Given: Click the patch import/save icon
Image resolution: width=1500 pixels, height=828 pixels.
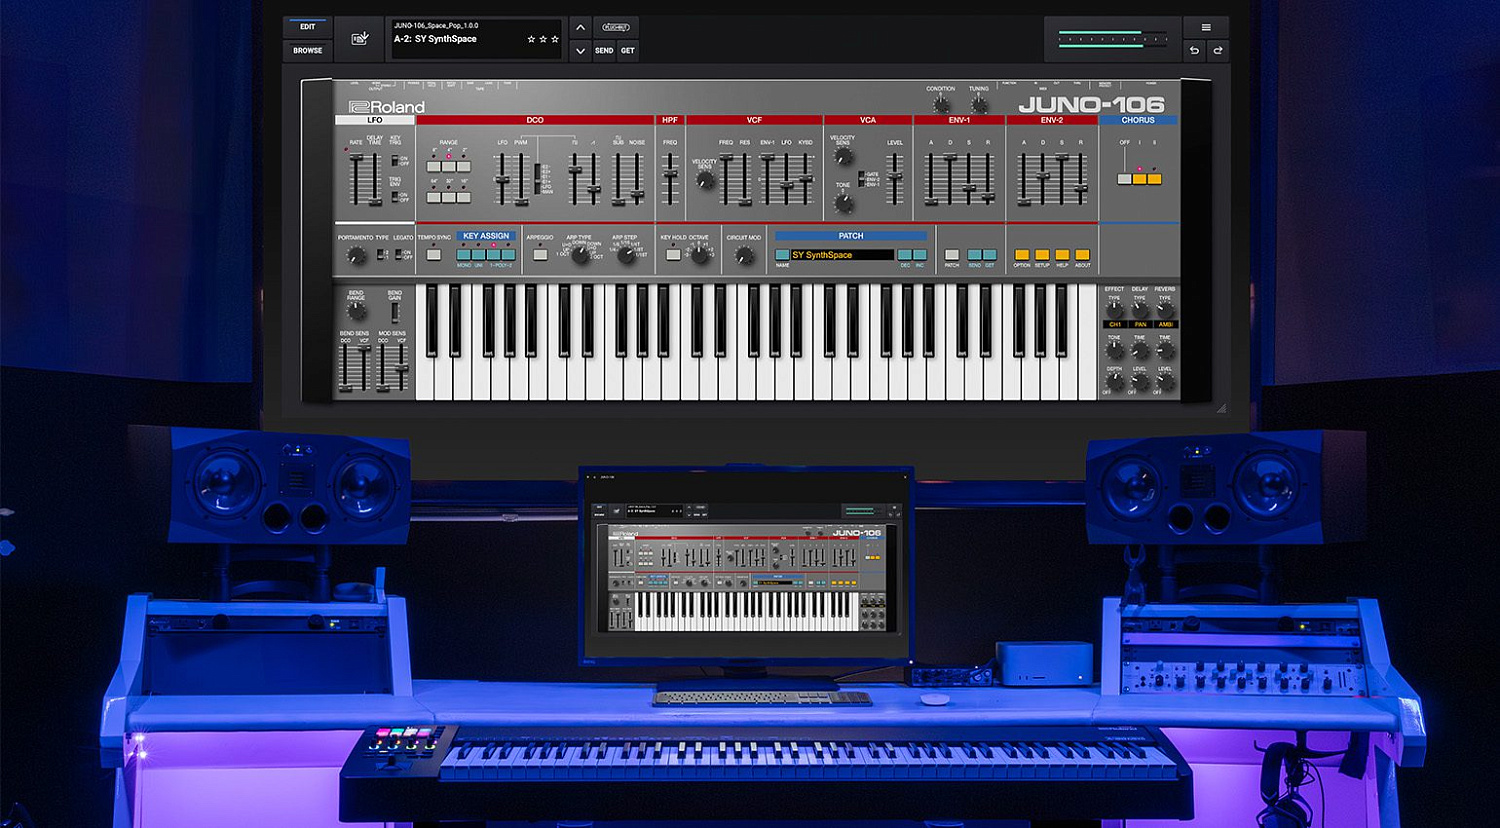Looking at the screenshot, I should click(360, 38).
